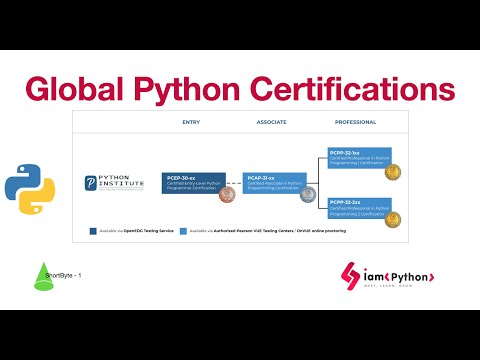
Task: Click the dark blue OpenEDG legend swatch
Action: click(x=93, y=231)
